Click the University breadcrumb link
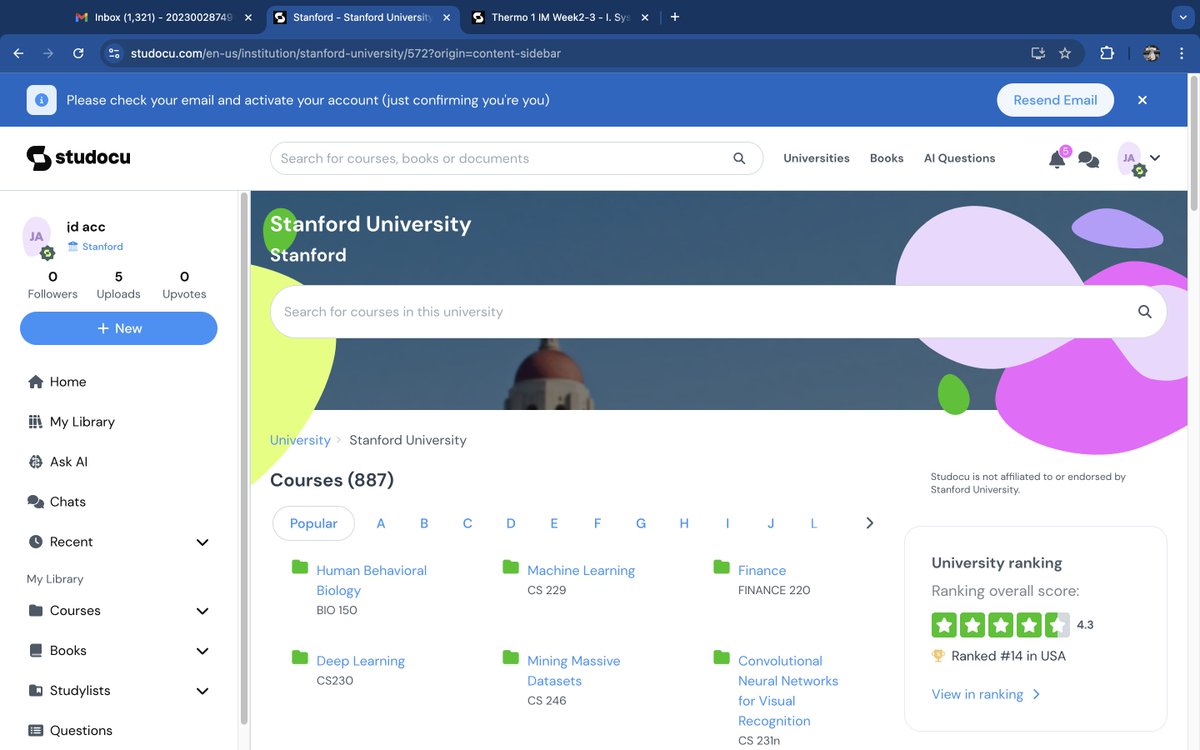The image size is (1200, 750). (x=300, y=440)
